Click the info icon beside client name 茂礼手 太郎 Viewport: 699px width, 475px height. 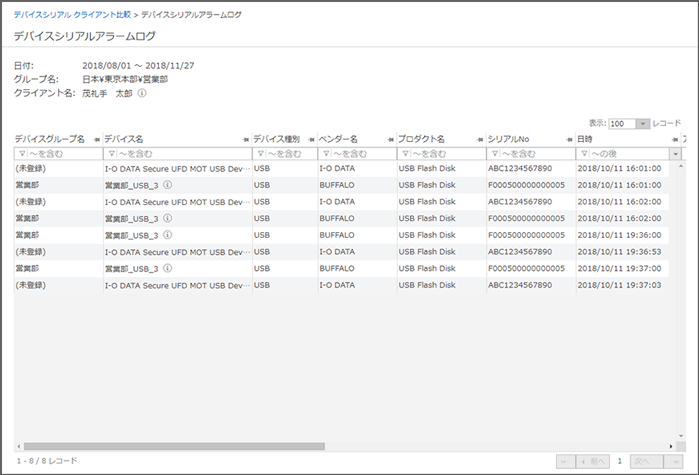(142, 93)
